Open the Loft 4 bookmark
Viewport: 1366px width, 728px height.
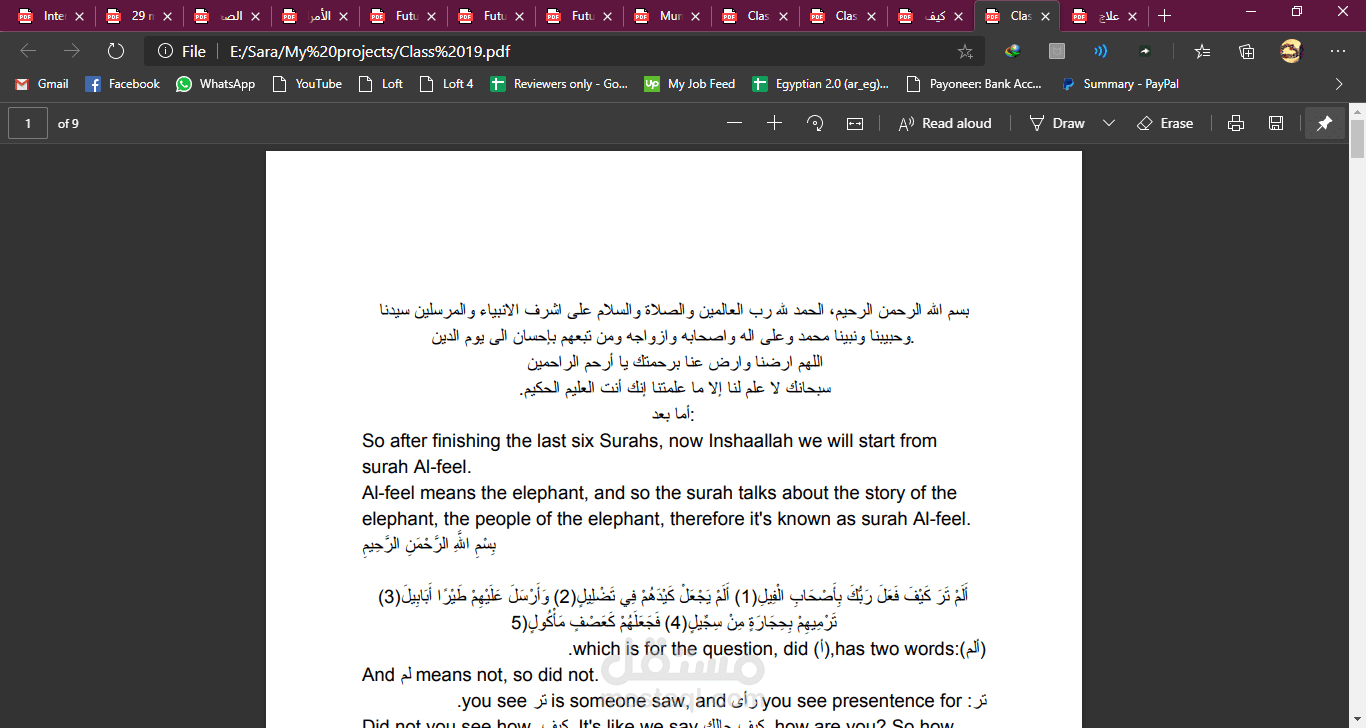[x=447, y=84]
